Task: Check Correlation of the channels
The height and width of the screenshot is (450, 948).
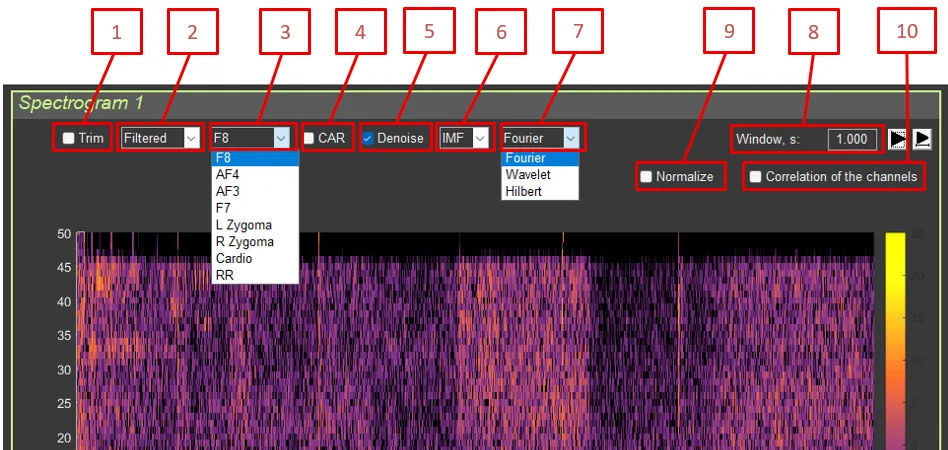Action: coord(756,177)
